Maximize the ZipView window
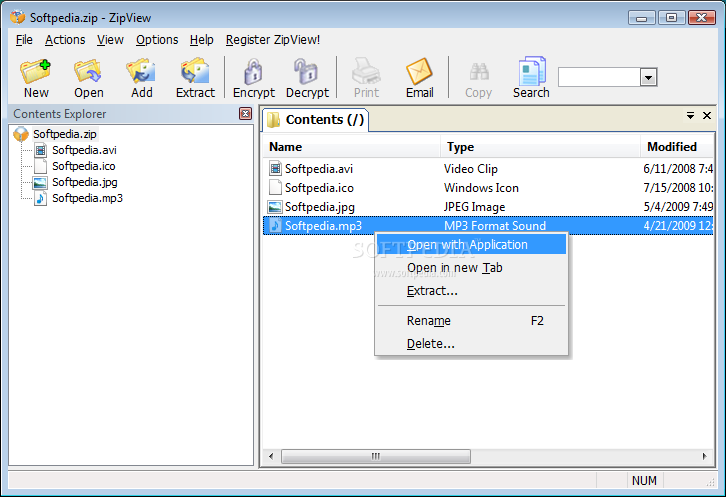The width and height of the screenshot is (726, 497). pos(671,18)
